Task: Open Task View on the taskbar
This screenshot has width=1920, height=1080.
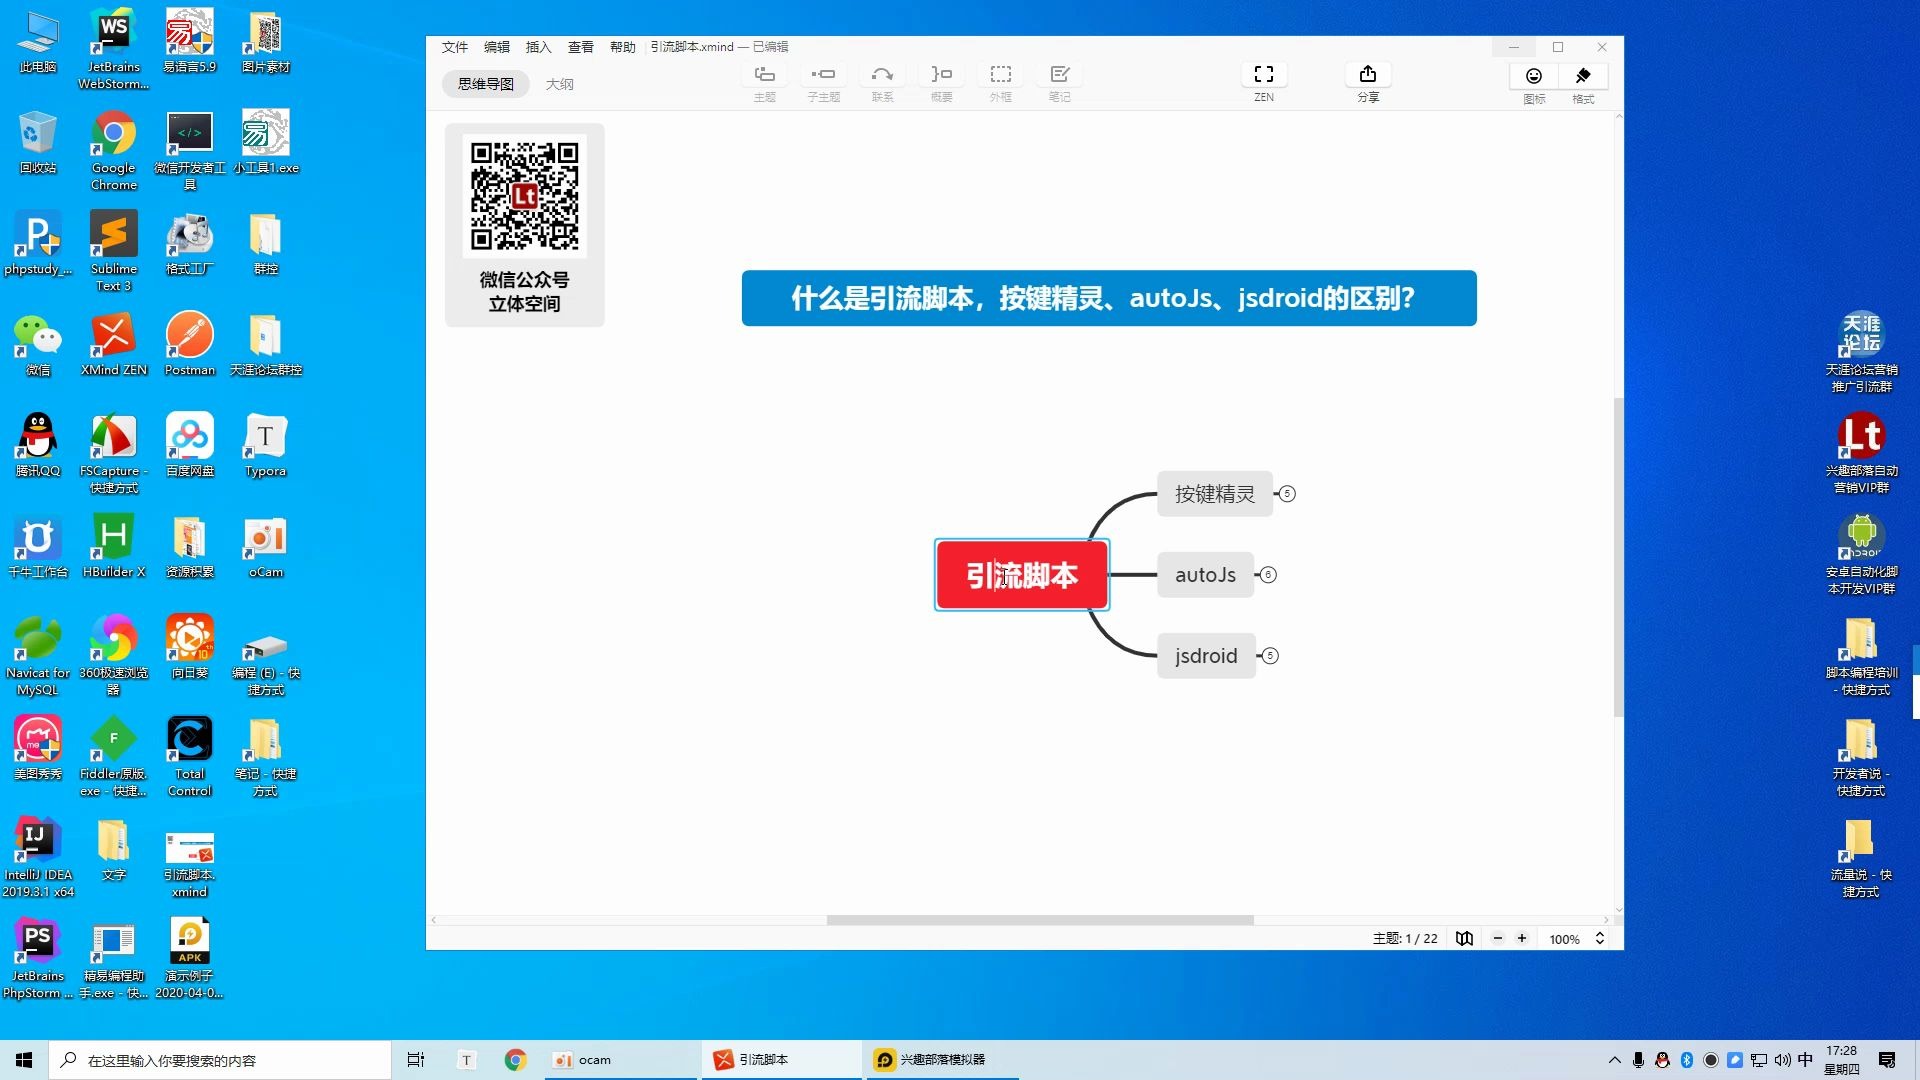Action: point(416,1060)
